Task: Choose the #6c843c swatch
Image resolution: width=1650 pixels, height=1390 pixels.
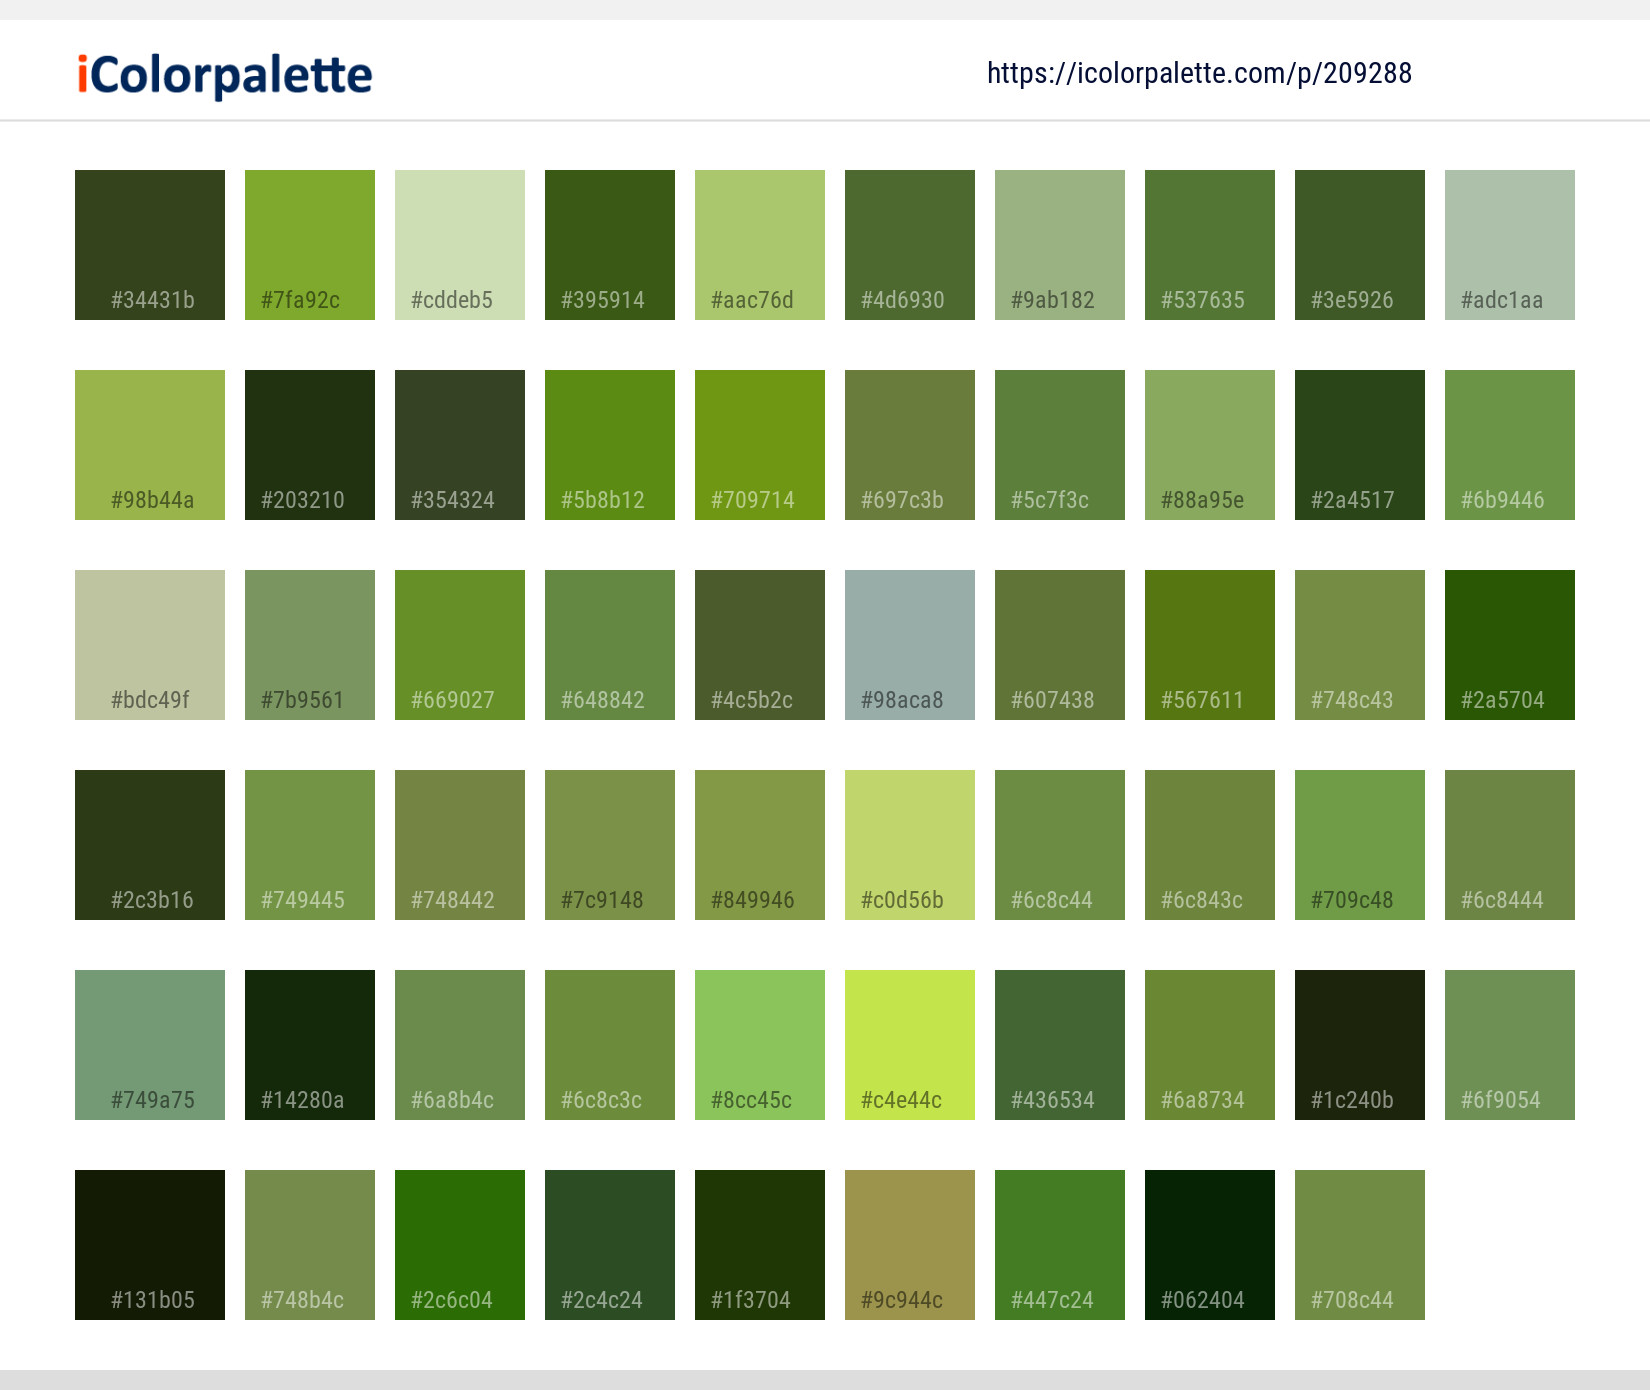Action: 1210,845
